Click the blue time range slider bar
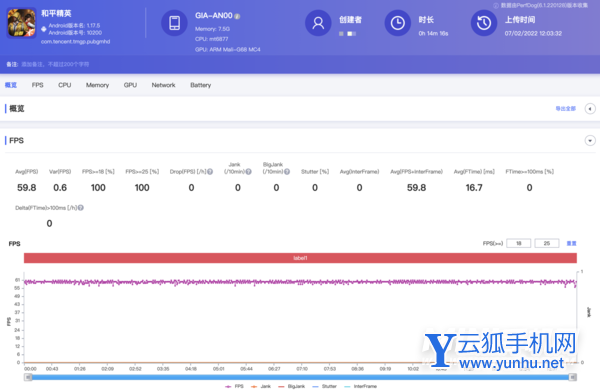This screenshot has height=390, width=600. [x=300, y=377]
